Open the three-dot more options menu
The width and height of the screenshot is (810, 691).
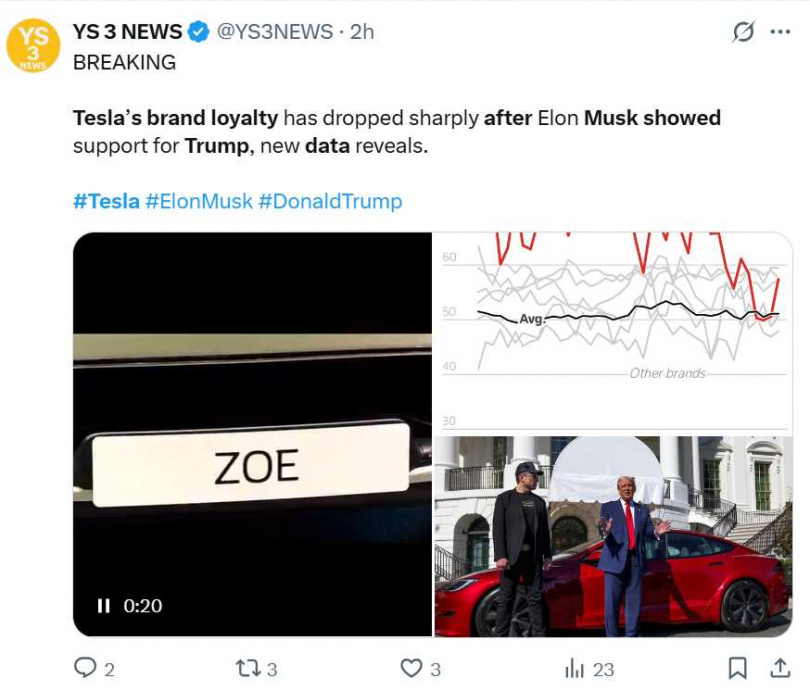(780, 32)
